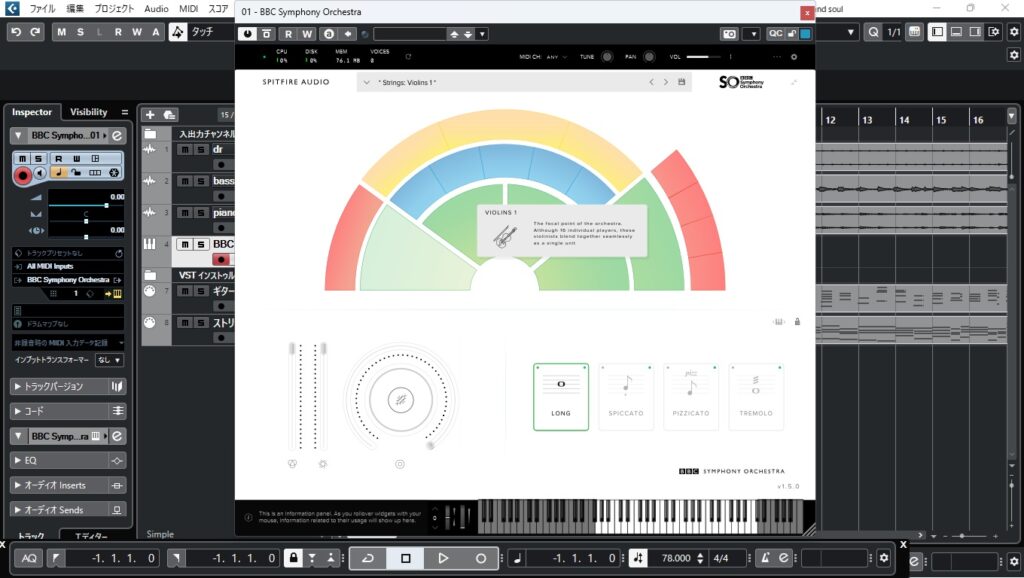
Task: Open the Audio menu
Action: [x=156, y=9]
